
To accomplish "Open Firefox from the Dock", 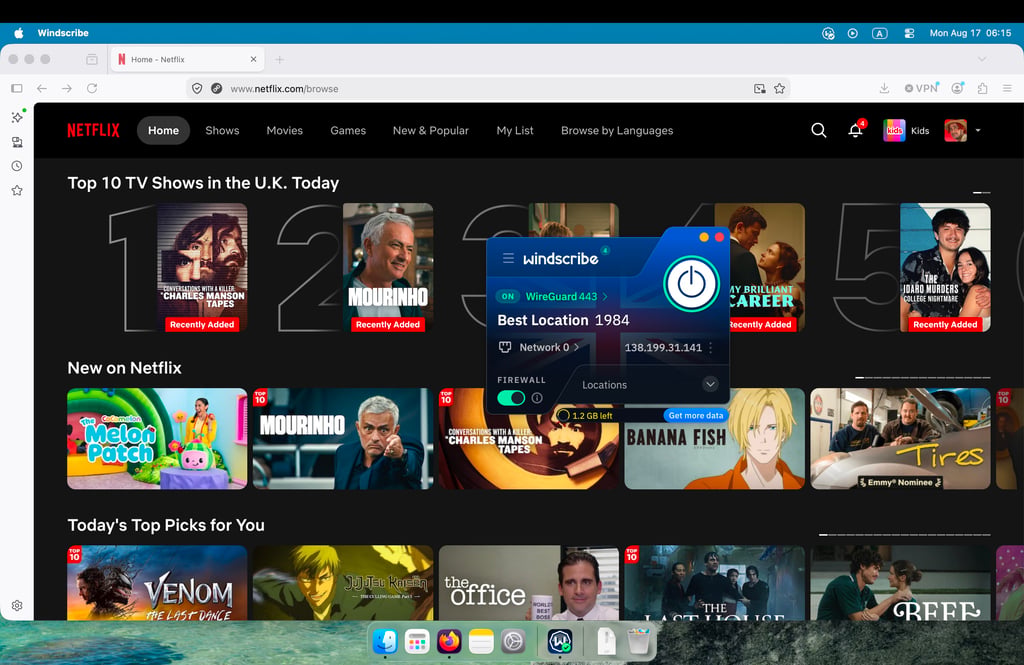I will click(x=449, y=641).
